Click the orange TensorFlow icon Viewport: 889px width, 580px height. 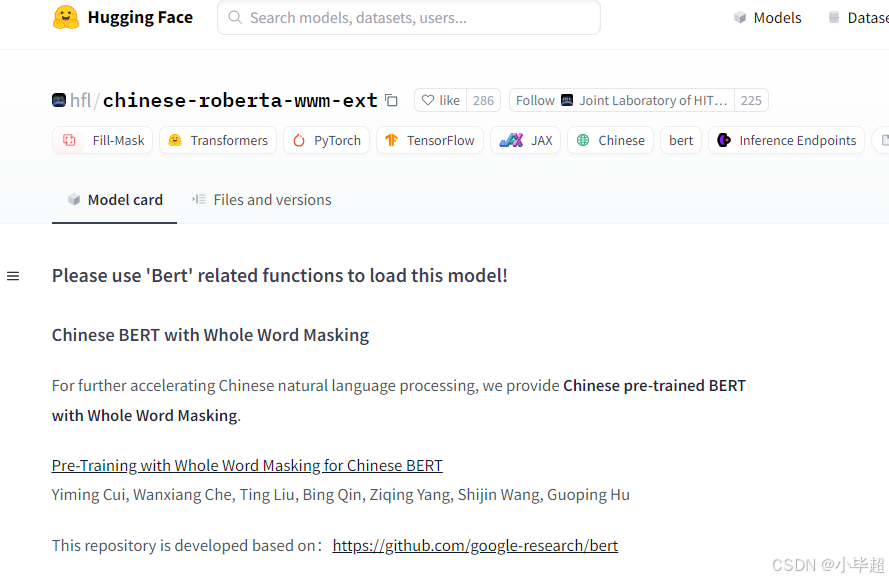point(391,140)
